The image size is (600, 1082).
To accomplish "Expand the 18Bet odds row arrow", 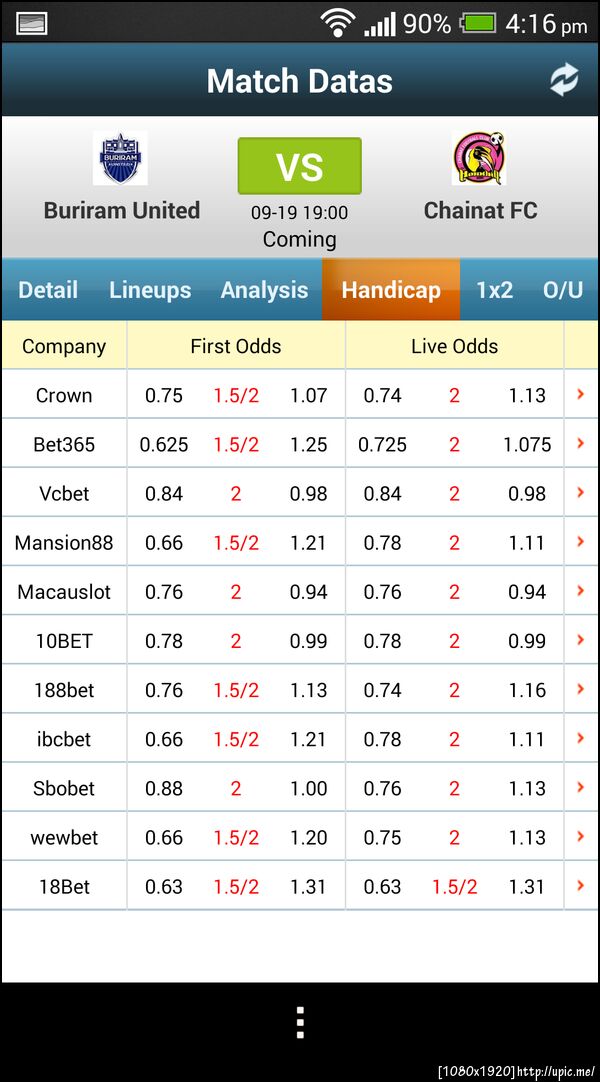I will [x=580, y=886].
